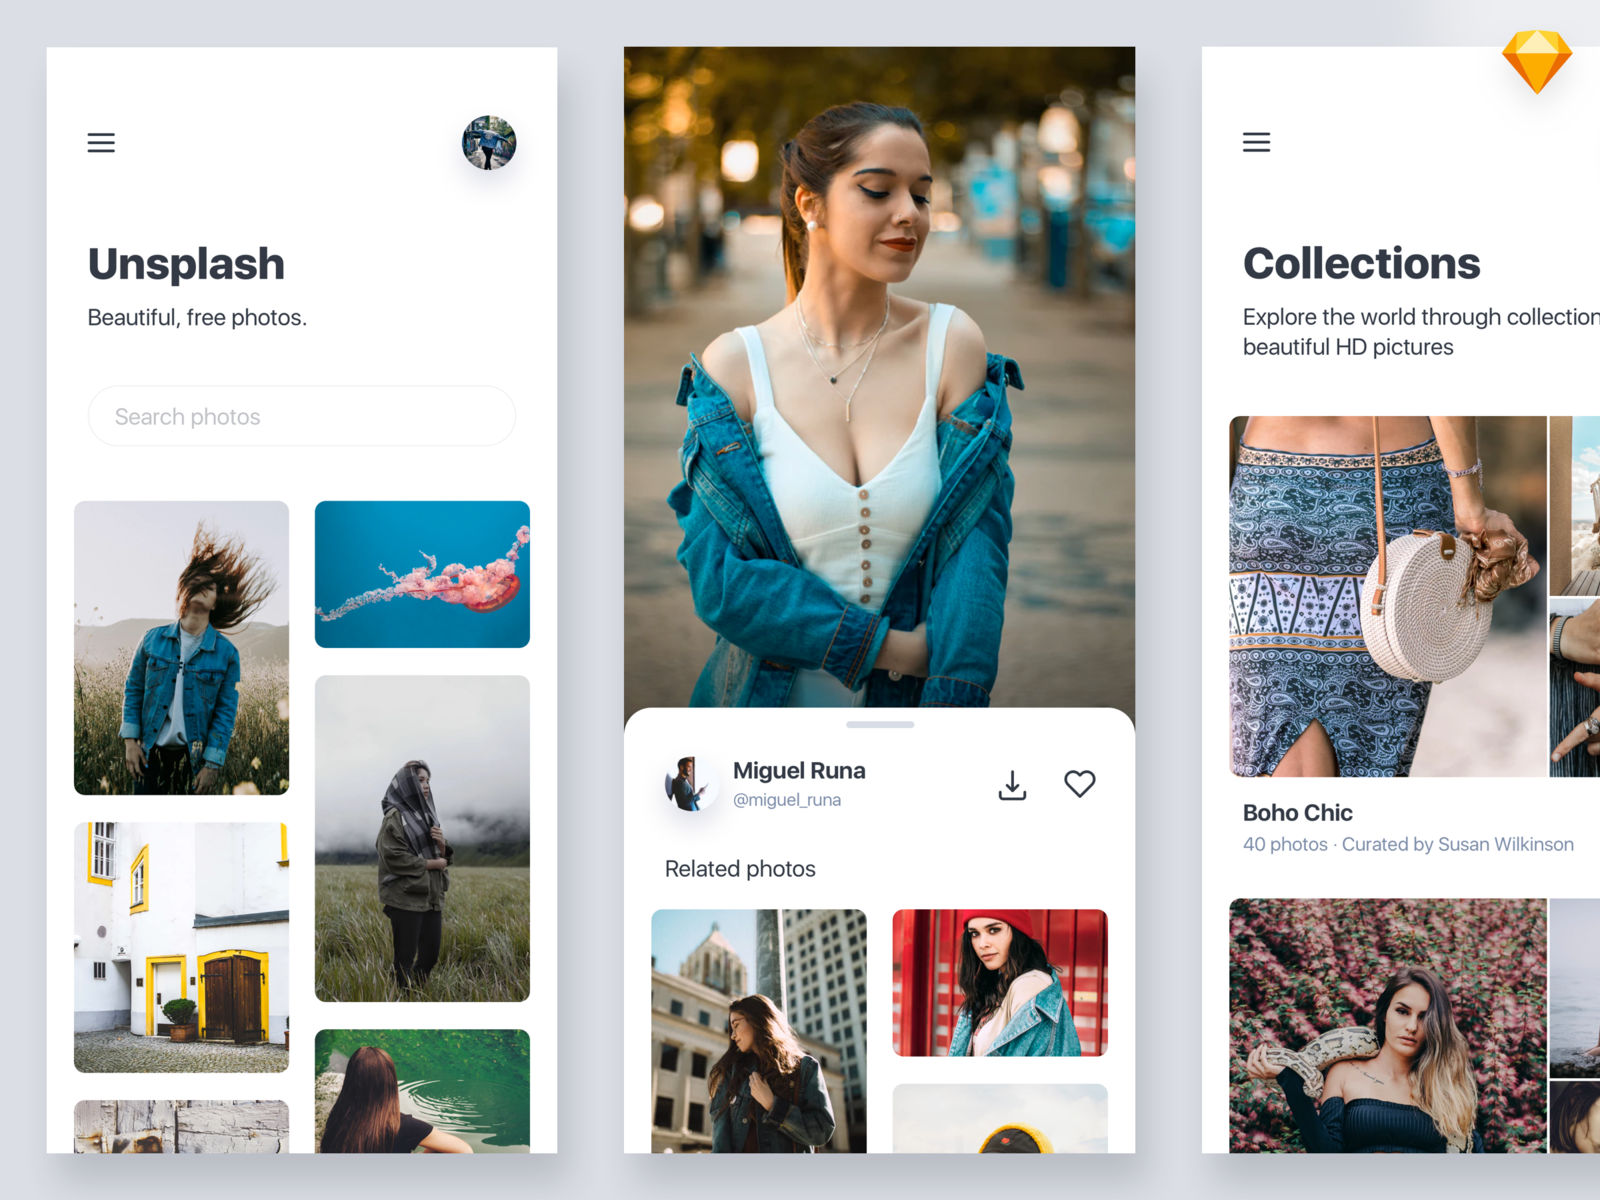Select the yellow-trimmed white building photo
This screenshot has height=1200, width=1600.
point(182,947)
